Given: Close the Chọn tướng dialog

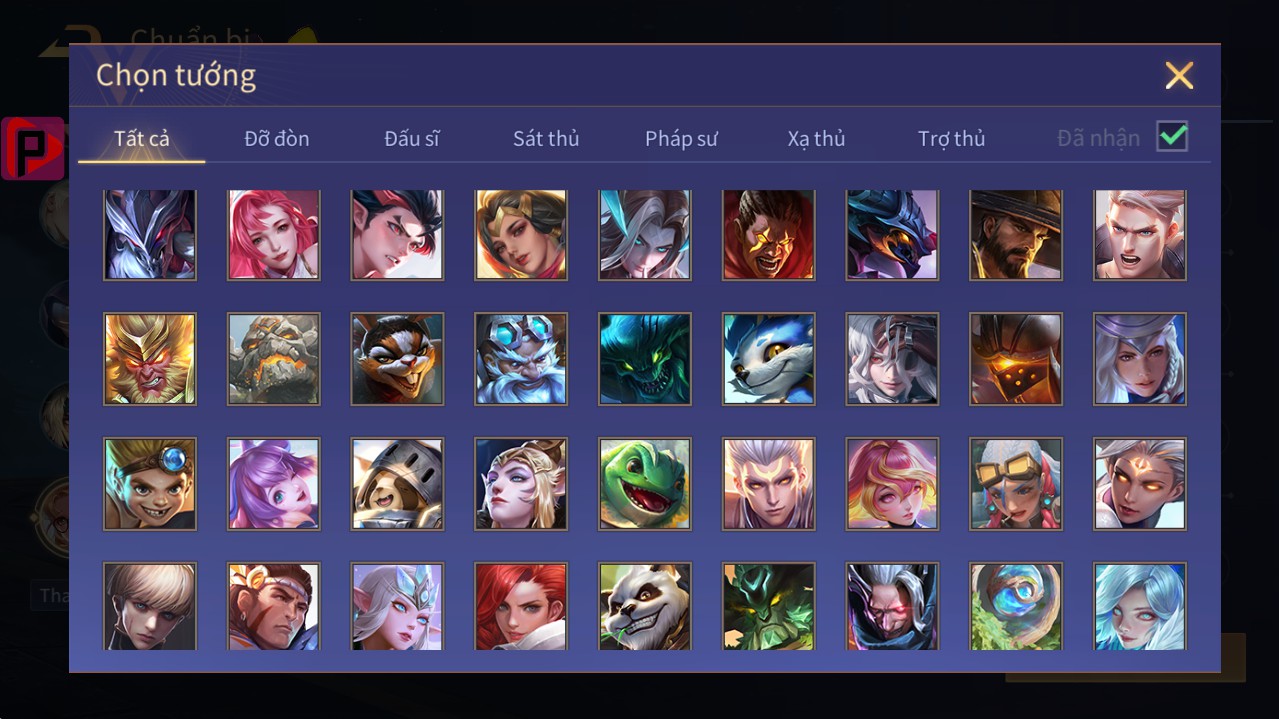Looking at the screenshot, I should click(1179, 75).
